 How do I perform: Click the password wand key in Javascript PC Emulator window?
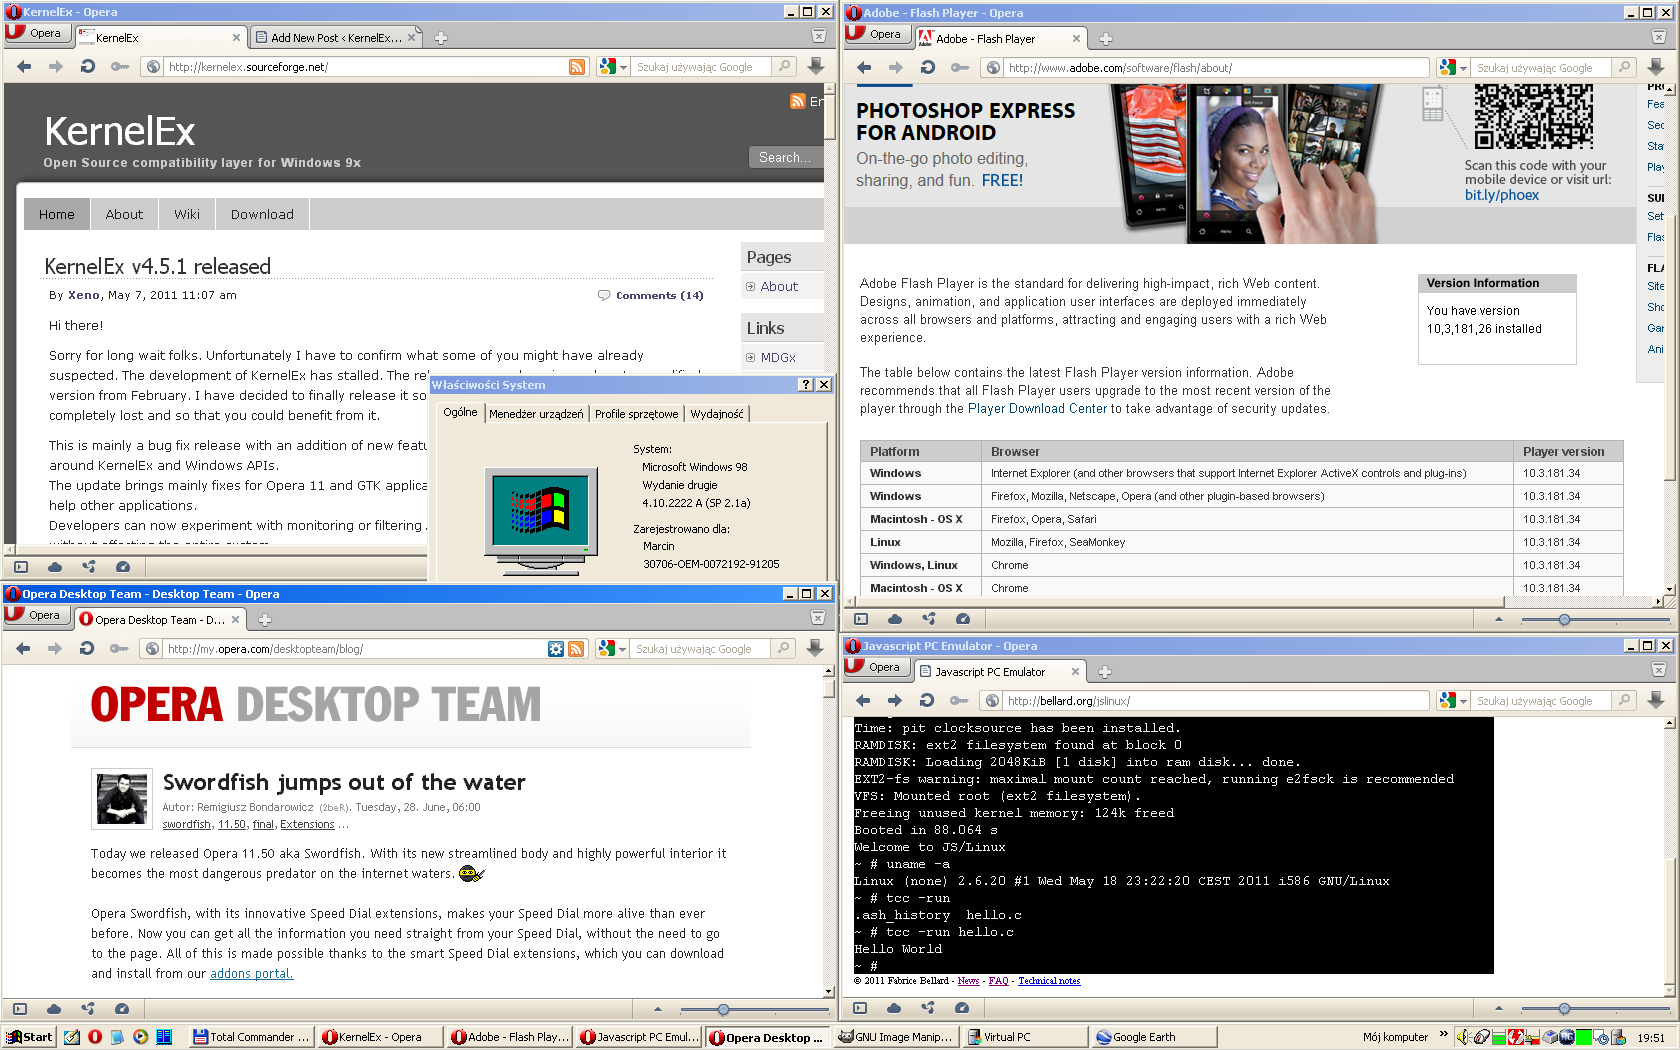tap(959, 701)
